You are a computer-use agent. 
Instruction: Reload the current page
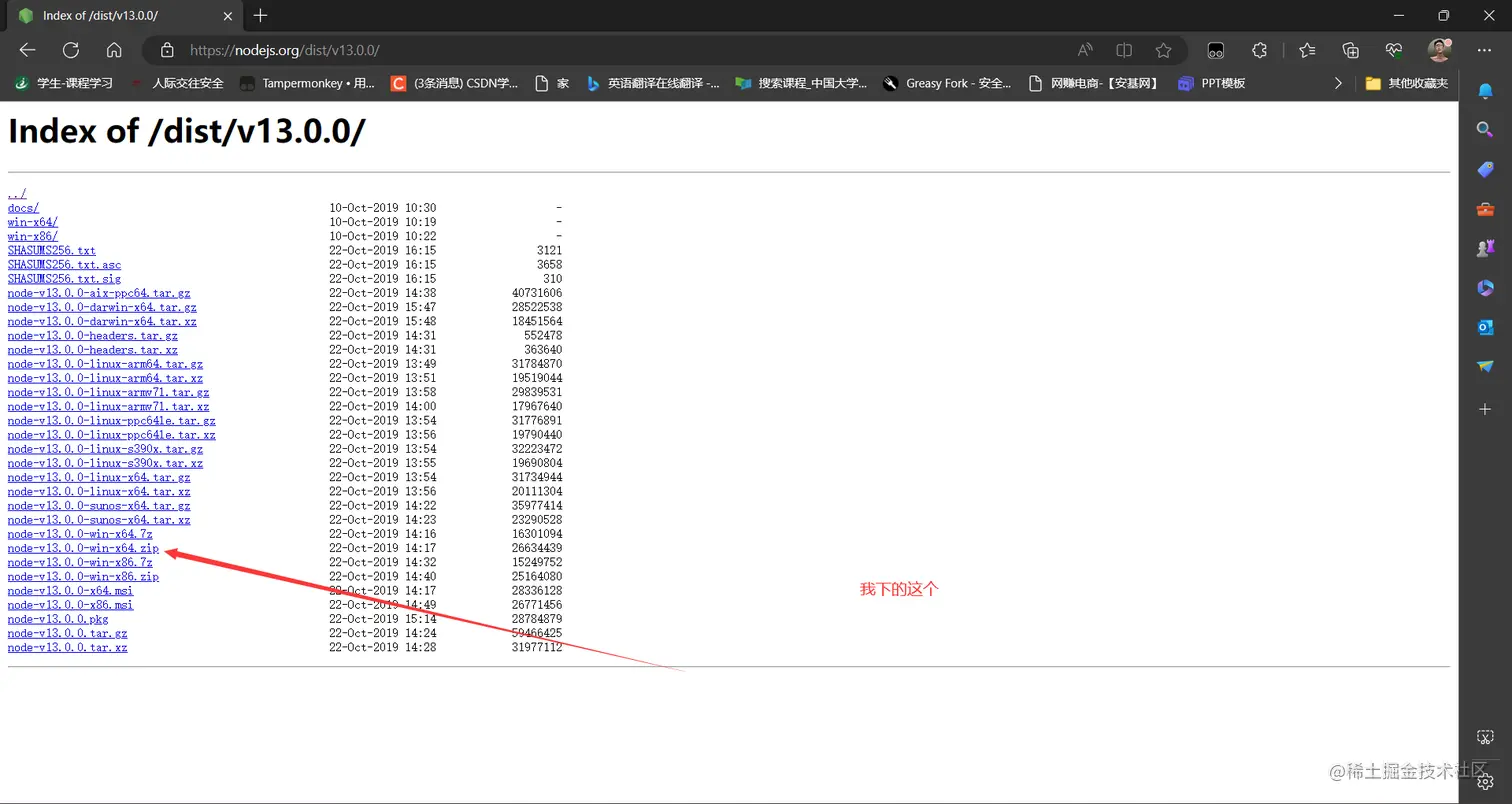(x=70, y=50)
